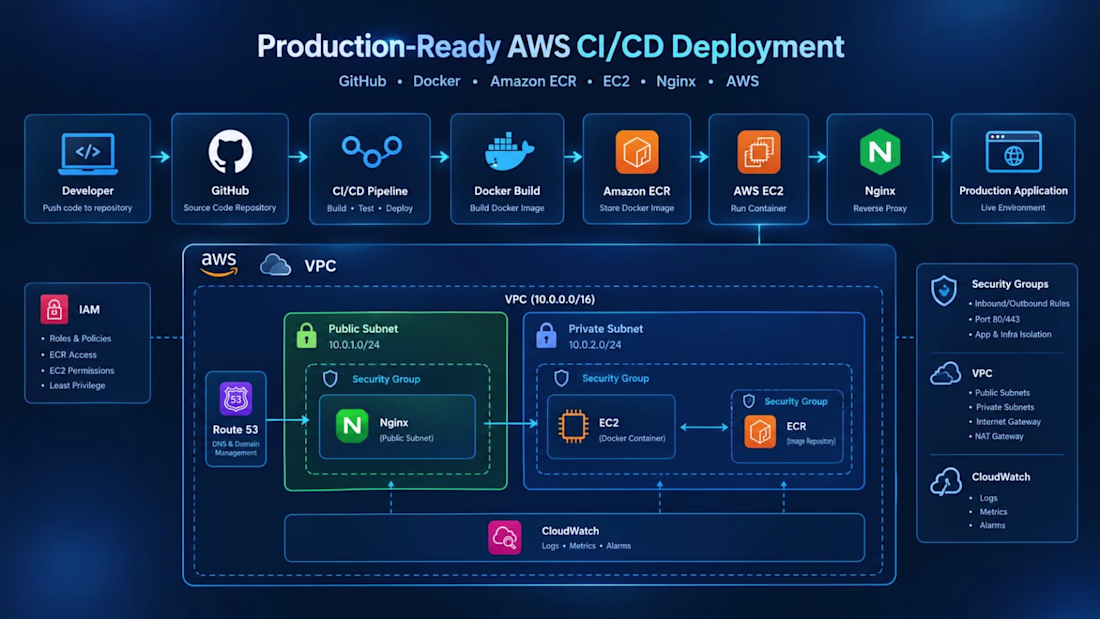Click the Nginx icon inside the Public Subnet
The height and width of the screenshot is (619, 1100).
tap(352, 426)
